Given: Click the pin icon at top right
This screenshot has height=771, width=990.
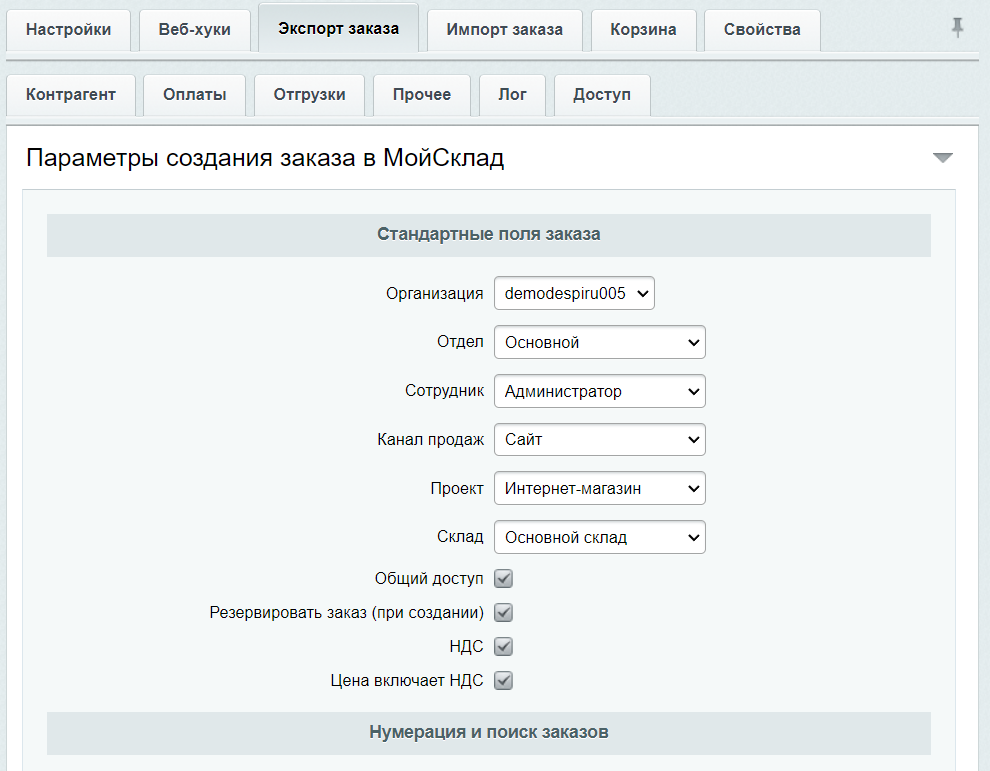Looking at the screenshot, I should 957,28.
